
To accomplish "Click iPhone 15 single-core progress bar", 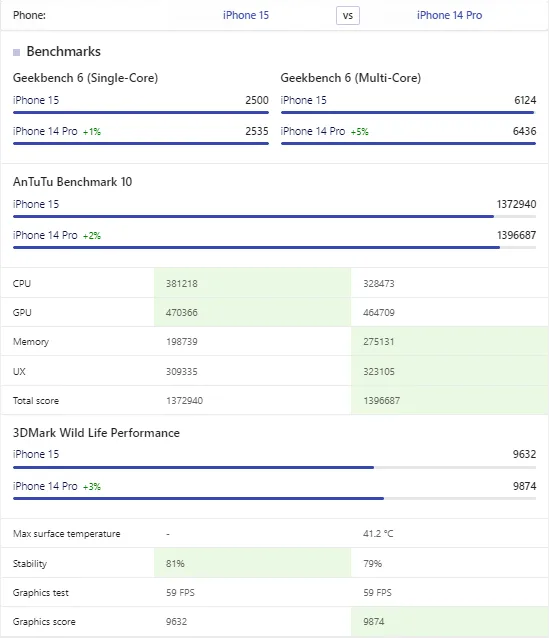I will pos(141,112).
